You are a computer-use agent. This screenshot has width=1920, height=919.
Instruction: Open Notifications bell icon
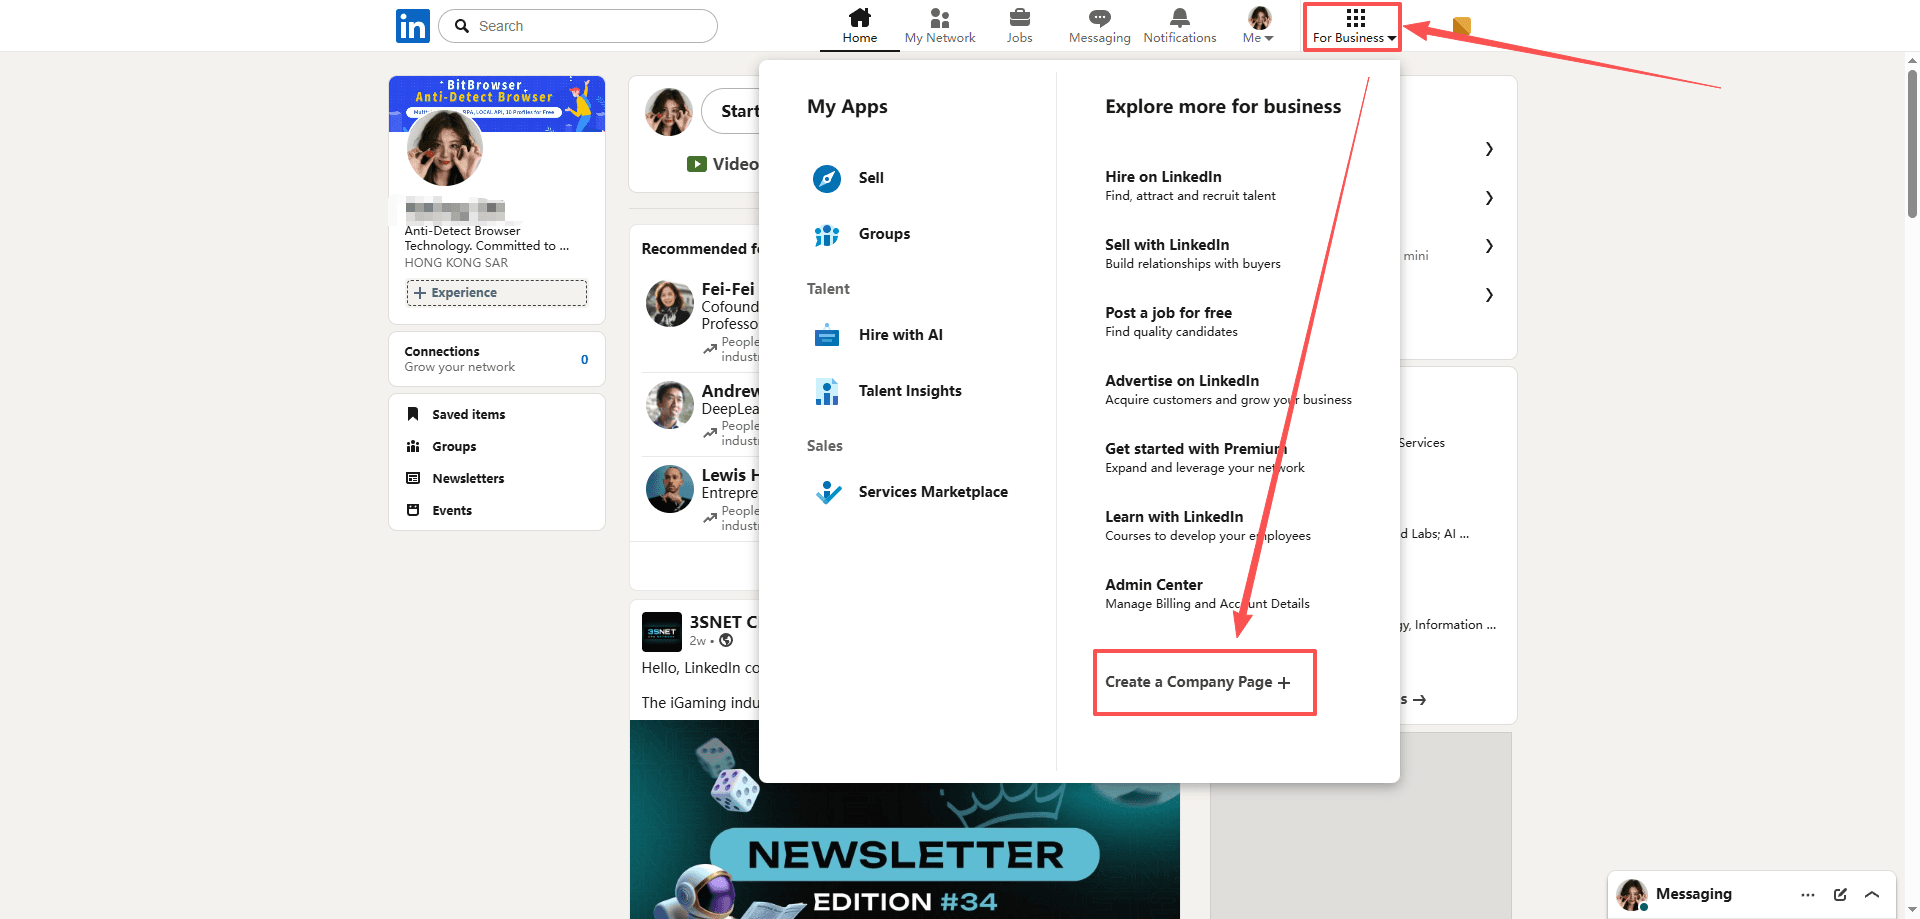[1180, 17]
